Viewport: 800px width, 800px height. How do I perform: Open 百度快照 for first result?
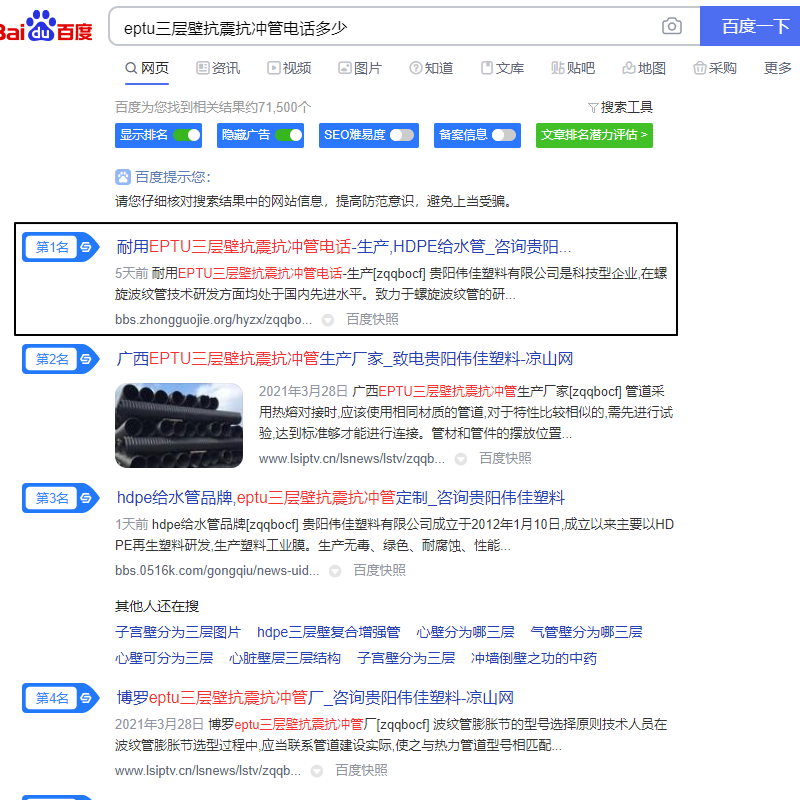click(x=372, y=319)
